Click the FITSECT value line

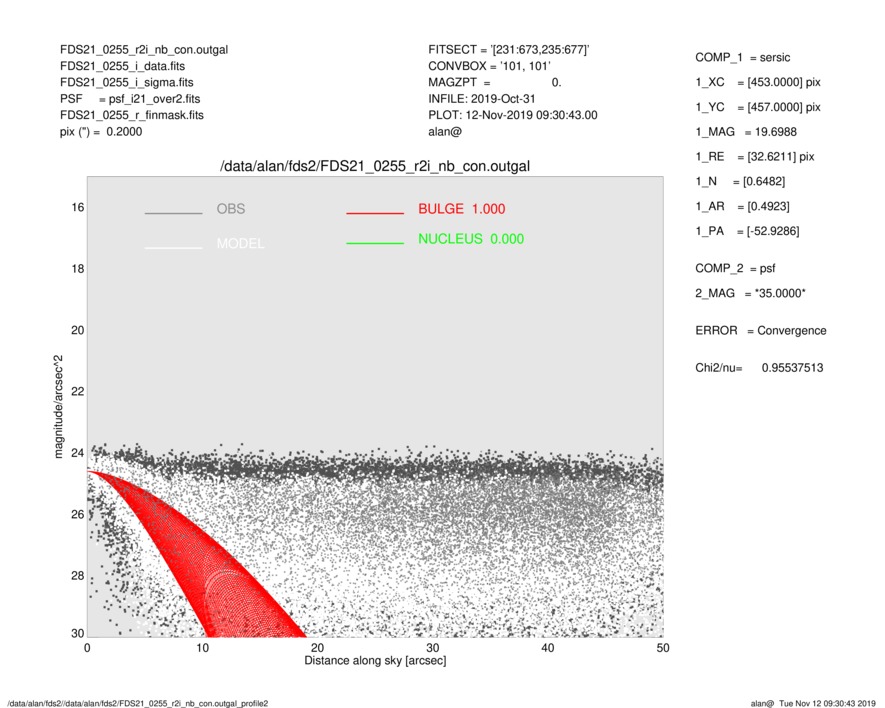pos(509,50)
